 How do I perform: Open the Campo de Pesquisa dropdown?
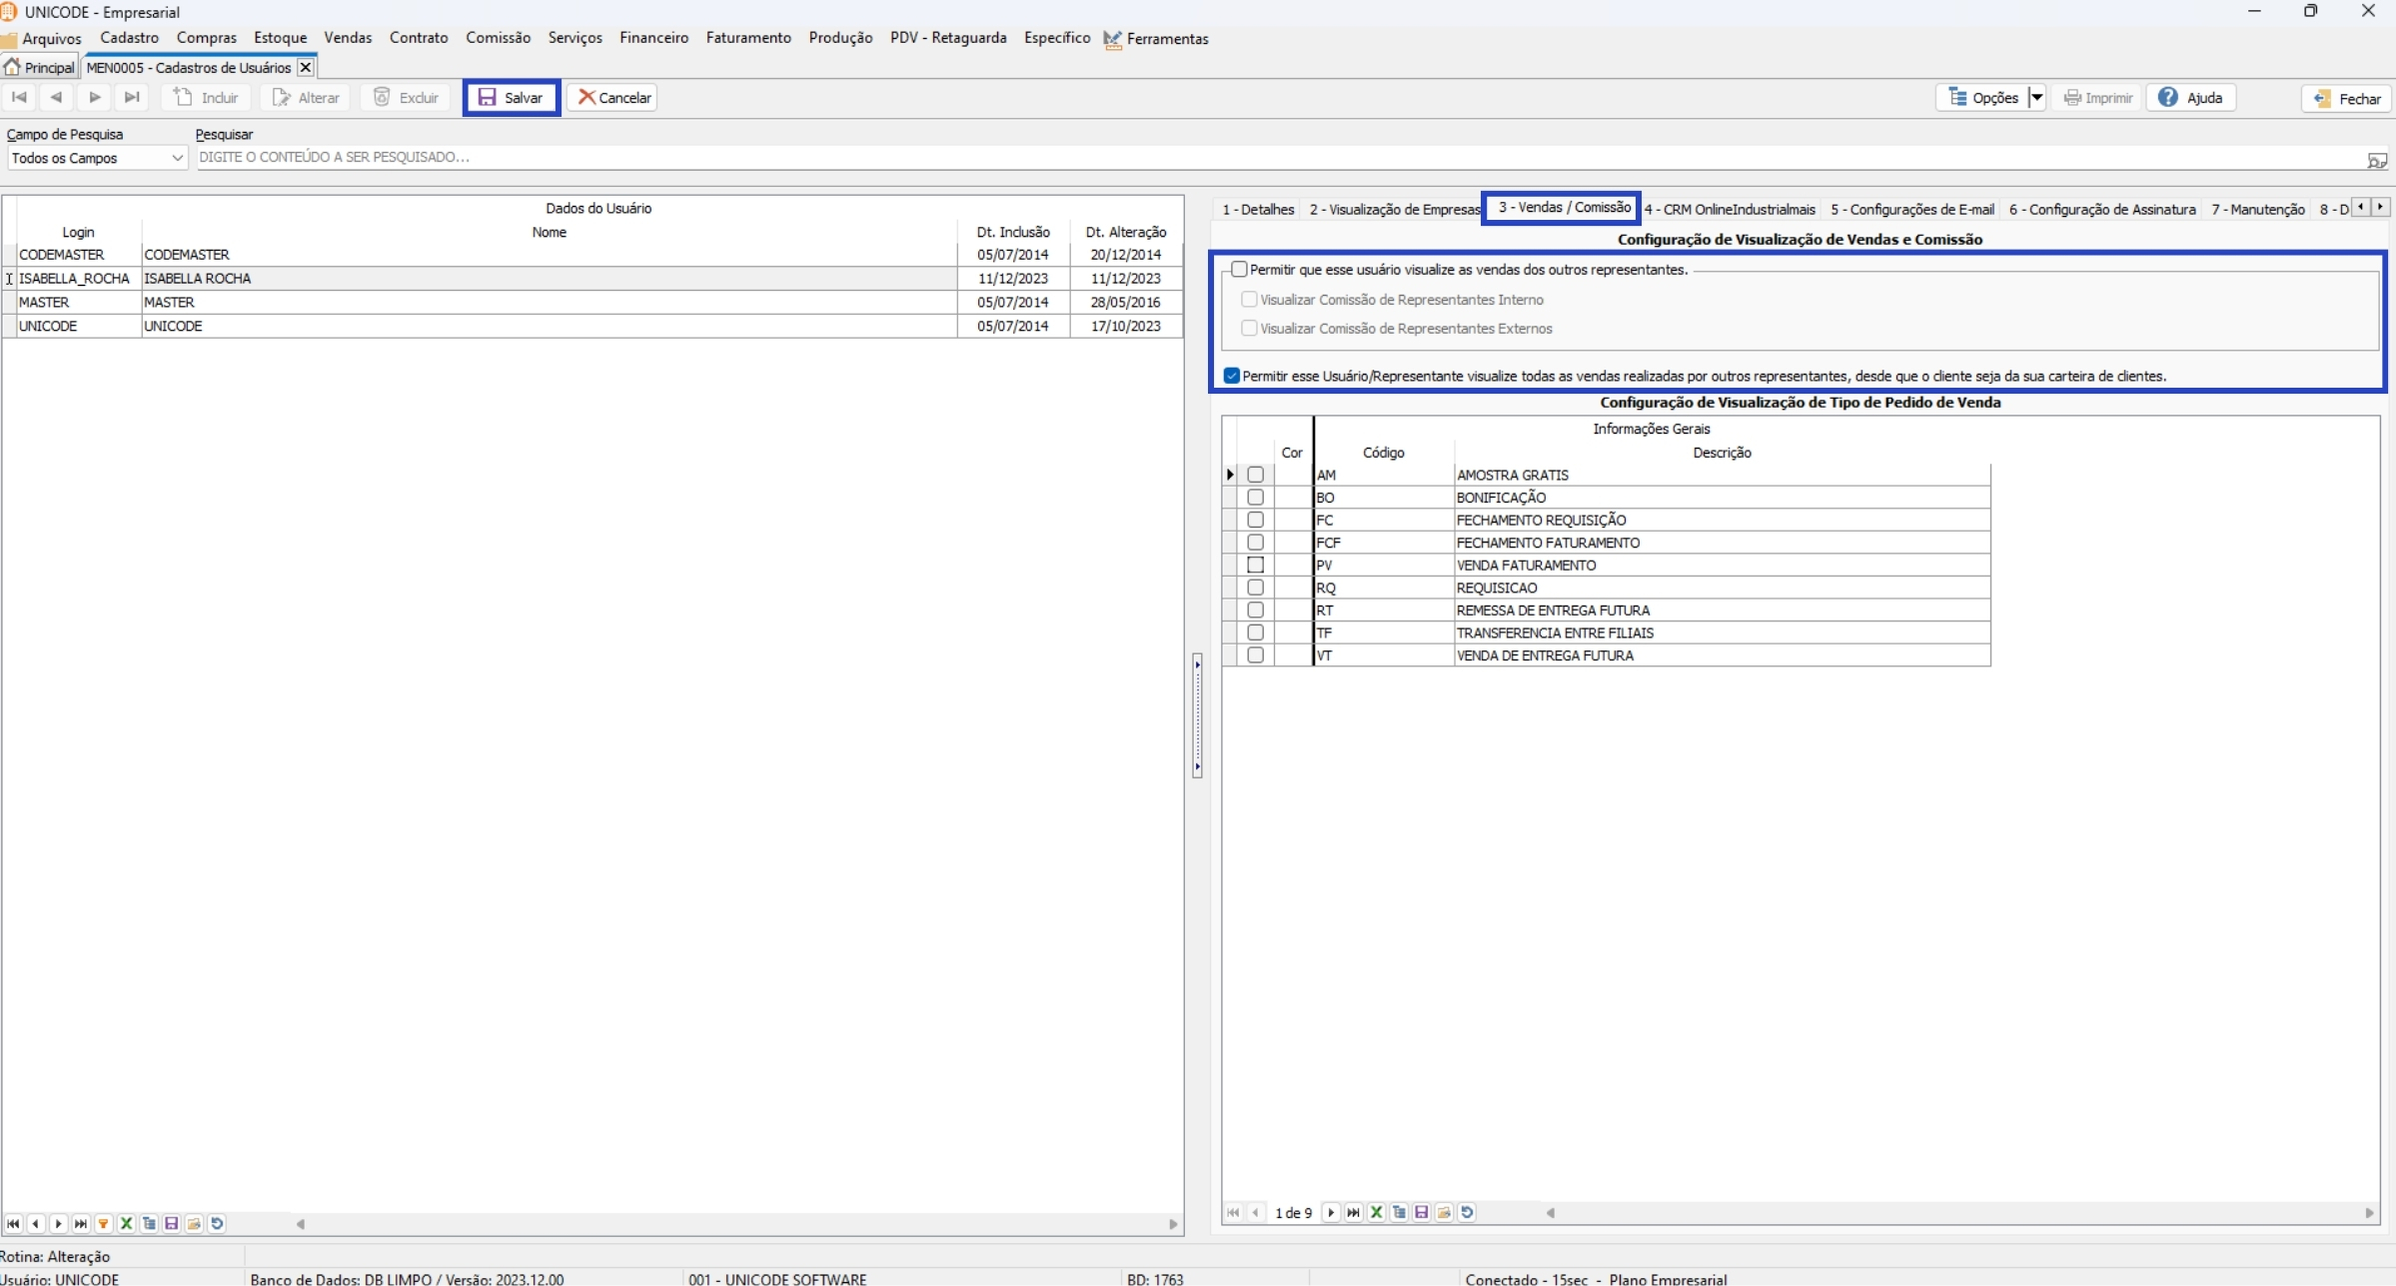176,158
